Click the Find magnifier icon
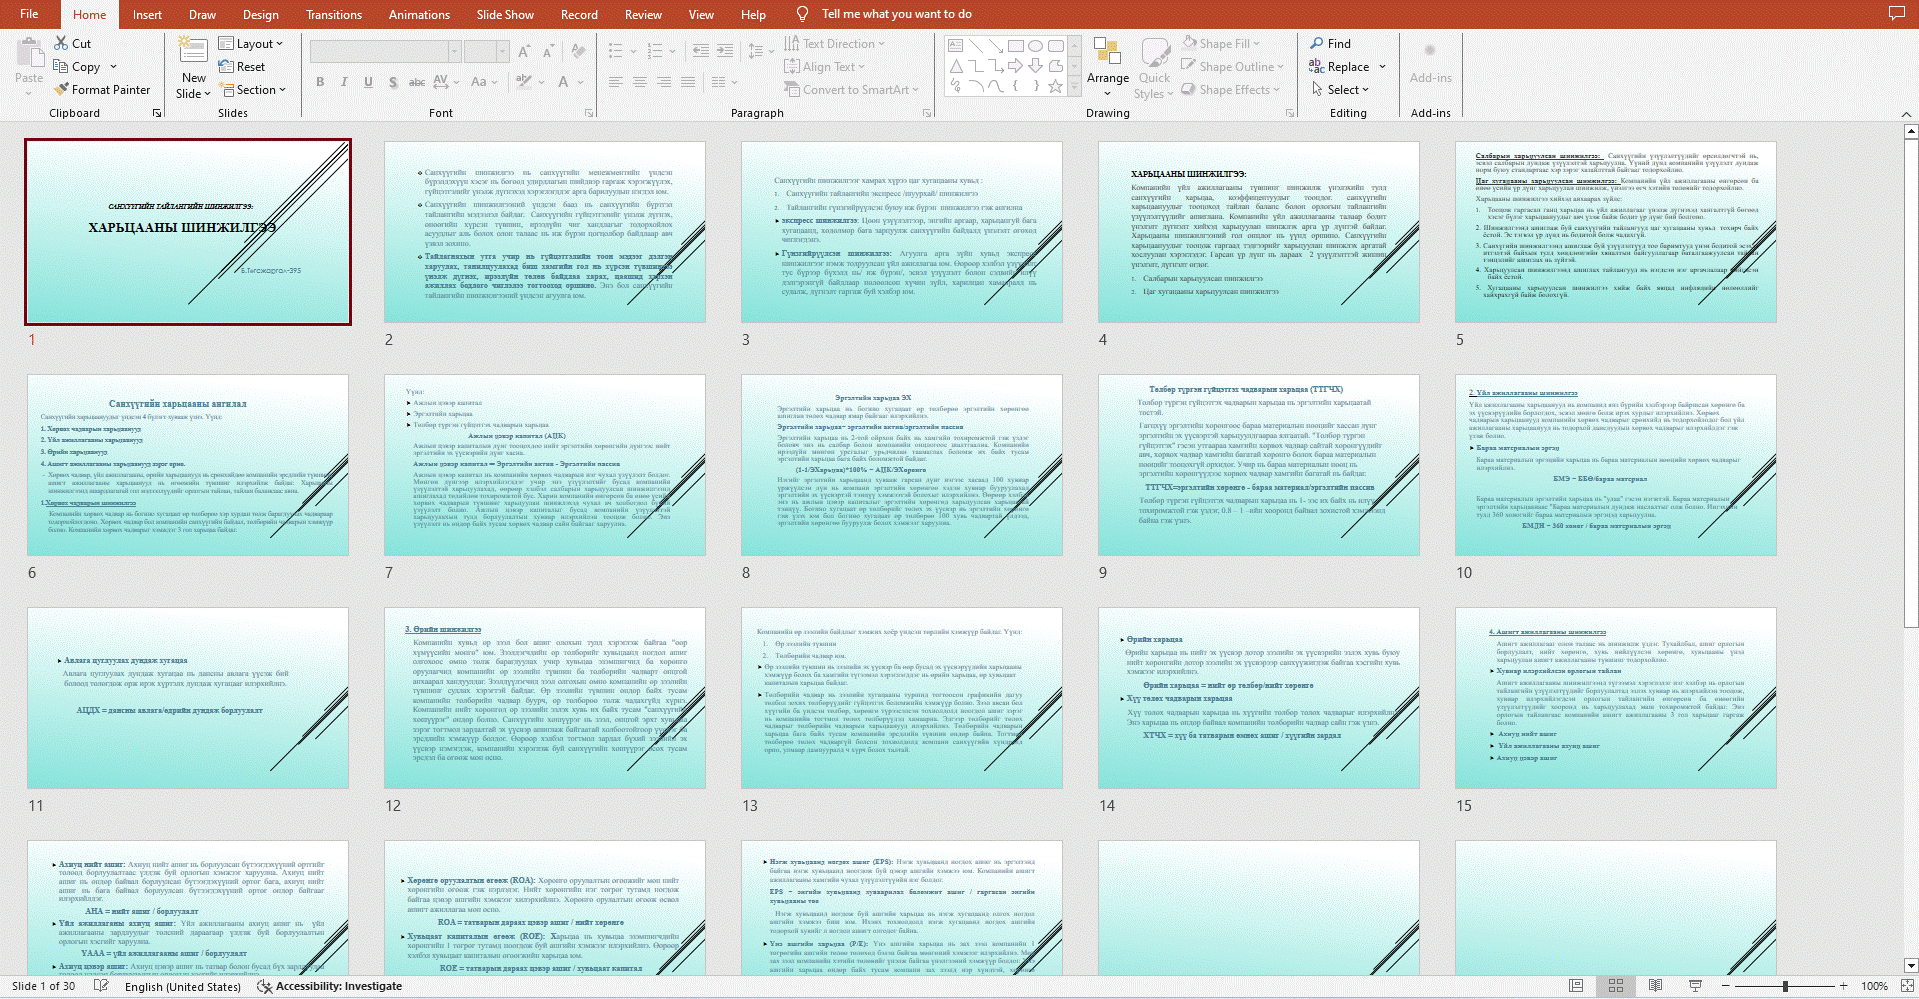 coord(1317,43)
